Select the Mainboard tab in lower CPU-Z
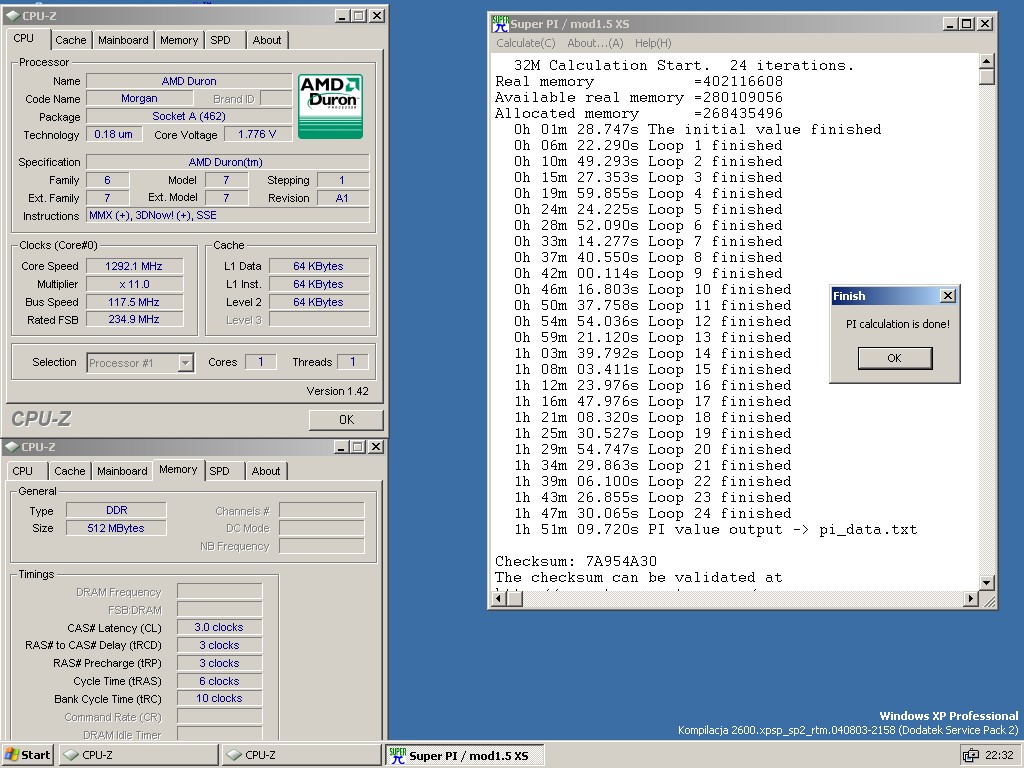 coord(122,471)
